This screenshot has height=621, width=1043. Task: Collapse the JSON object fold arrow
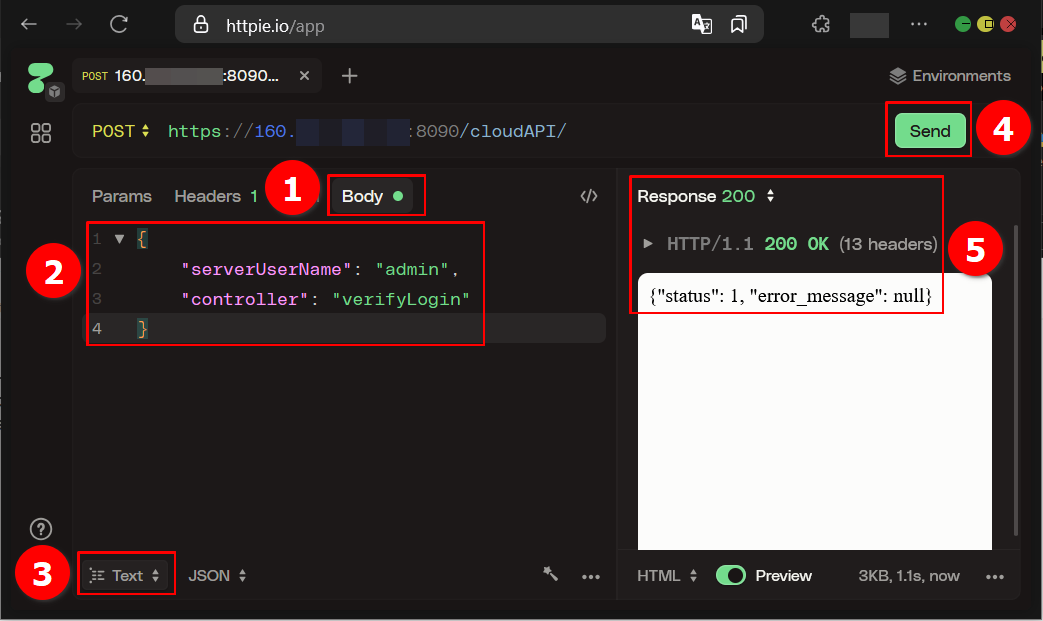119,239
